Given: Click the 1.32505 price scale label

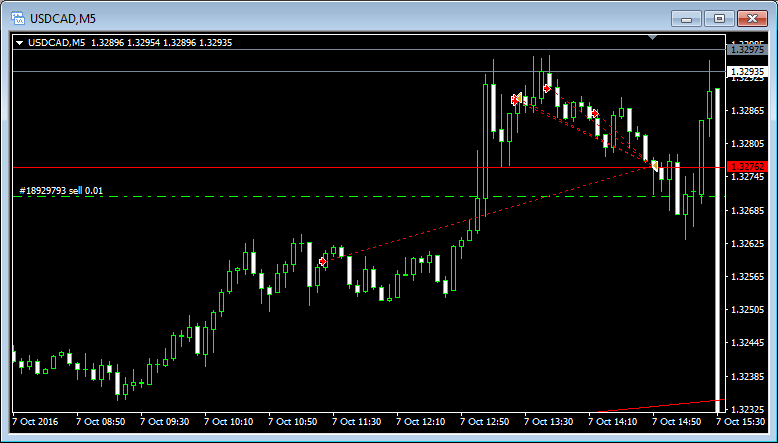Looking at the screenshot, I should click(748, 310).
